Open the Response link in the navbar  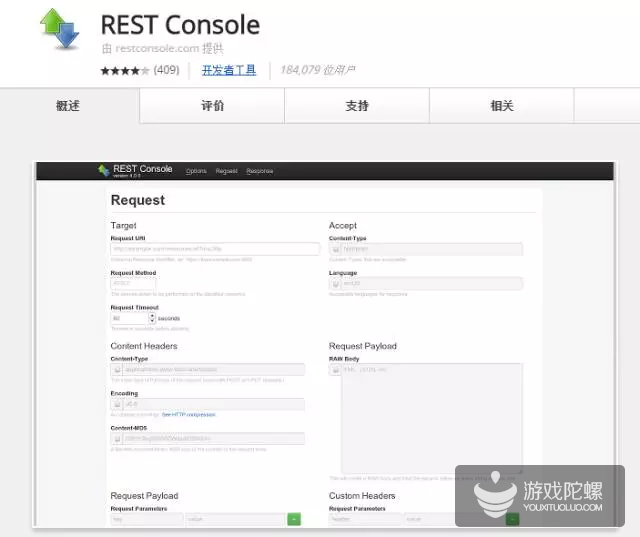(x=260, y=171)
